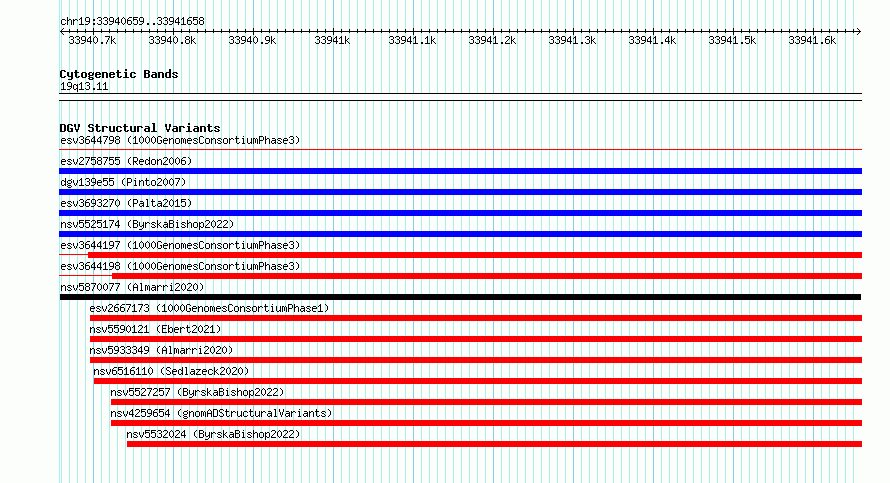Select the red bar for nsv4259654
The image size is (890, 483).
point(486,423)
